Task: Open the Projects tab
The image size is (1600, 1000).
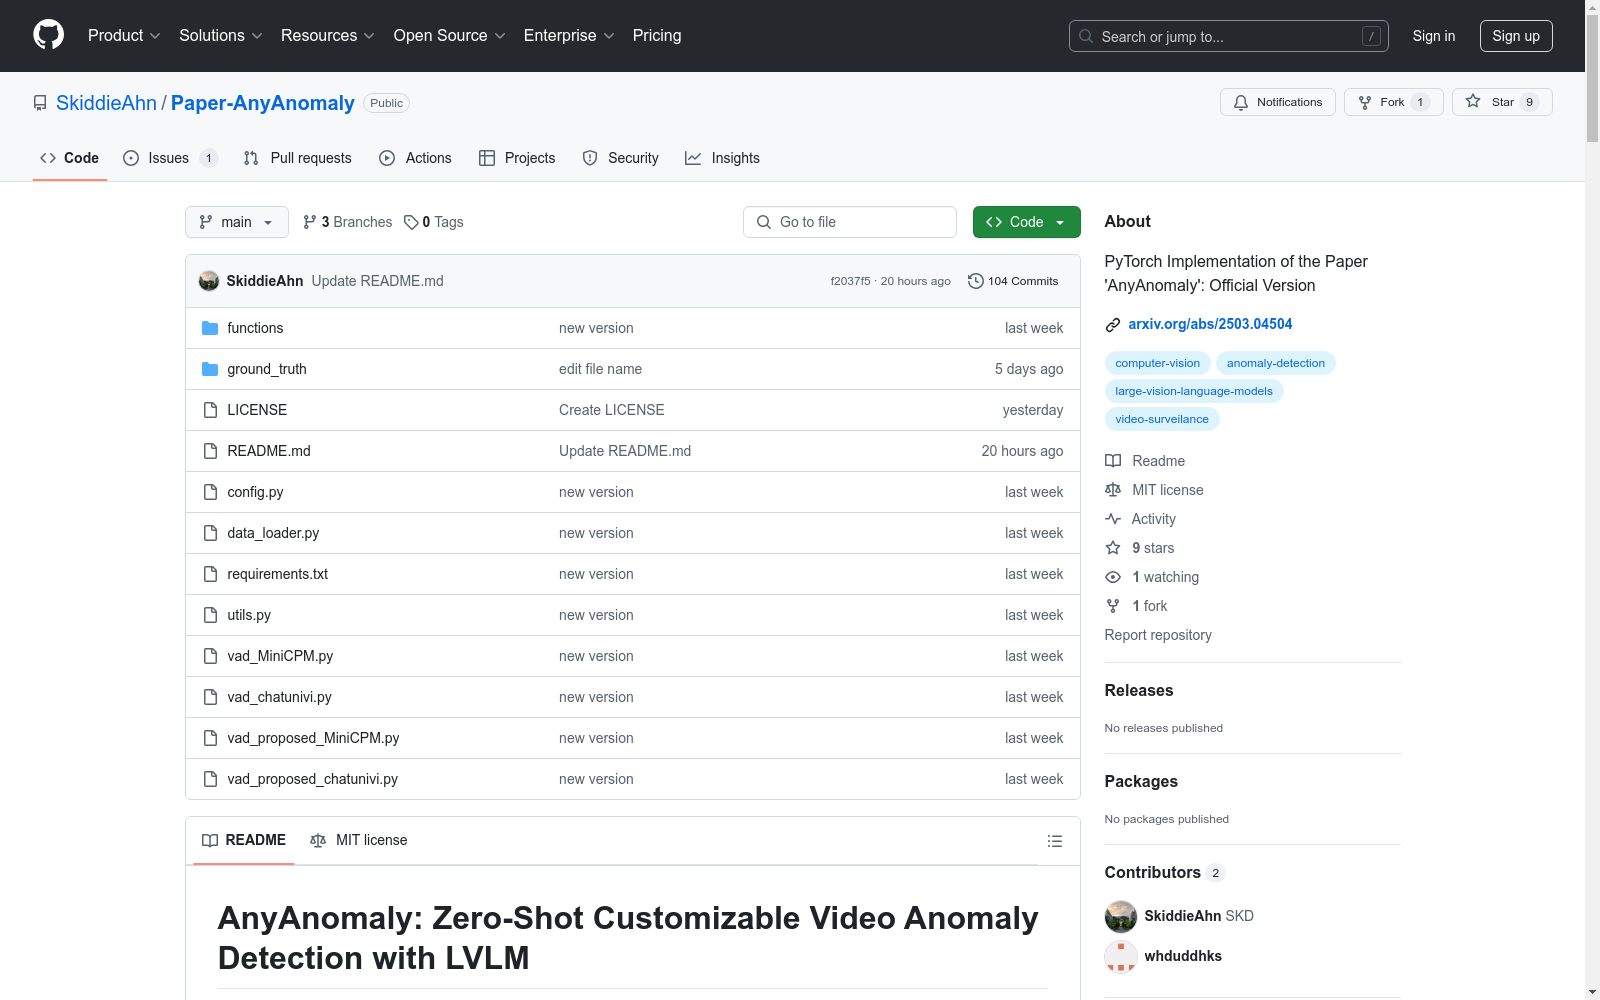Action: tap(517, 158)
